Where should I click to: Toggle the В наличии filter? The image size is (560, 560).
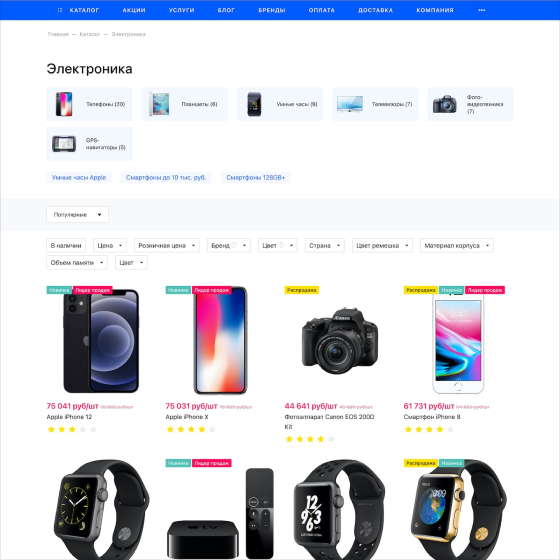pos(66,245)
